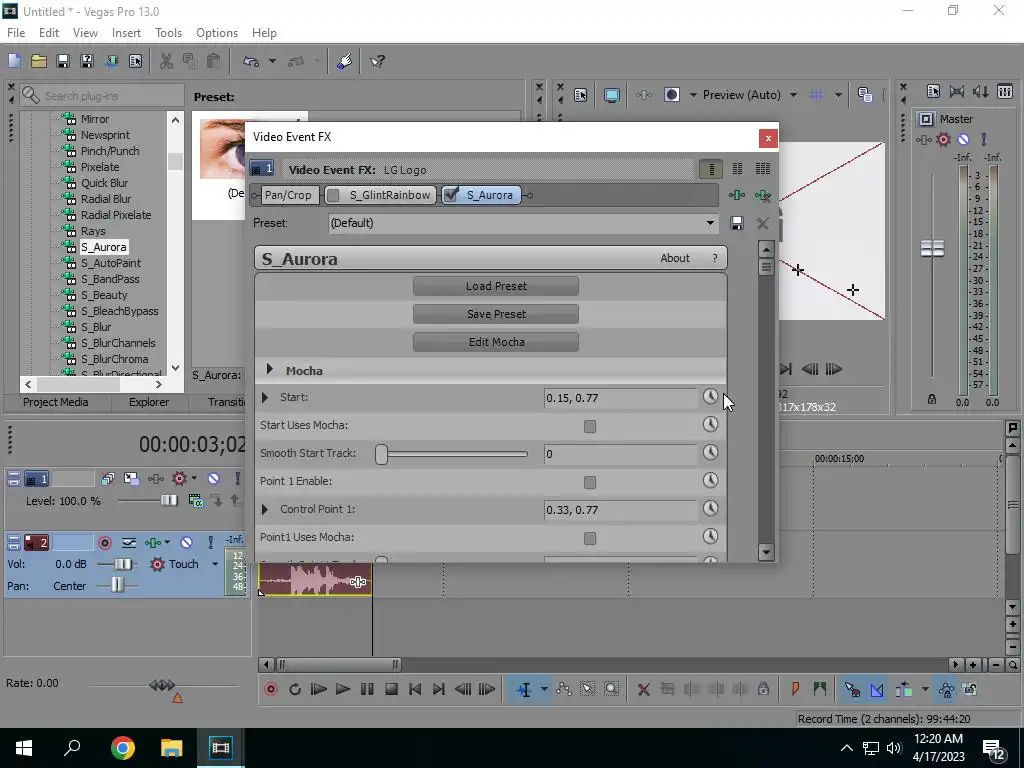Screen dimensions: 1024x768
Task: Pause timeline playback
Action: [x=367, y=689]
